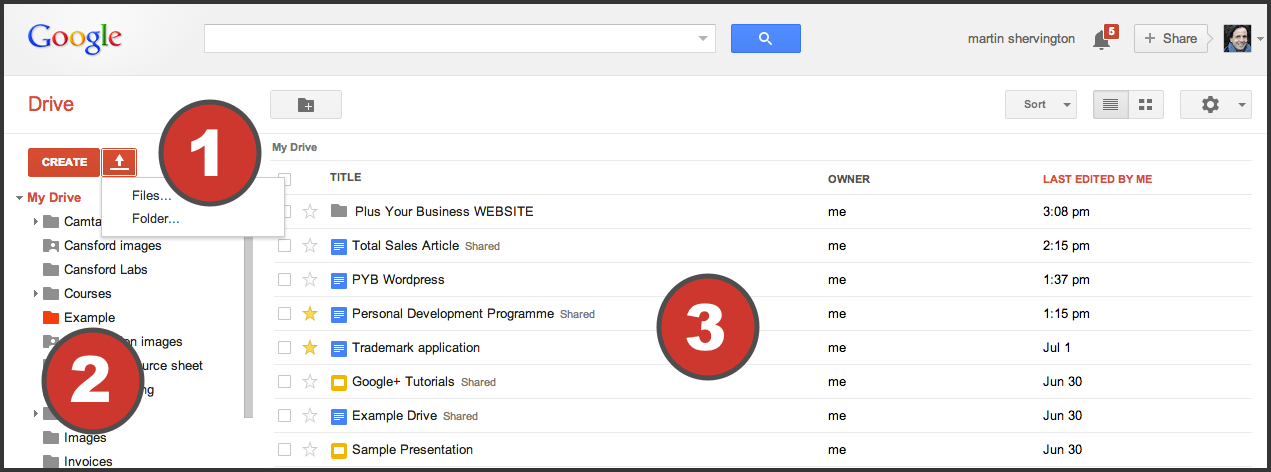Unstar the Trademark application document
The width and height of the screenshot is (1271, 472).
[x=310, y=347]
